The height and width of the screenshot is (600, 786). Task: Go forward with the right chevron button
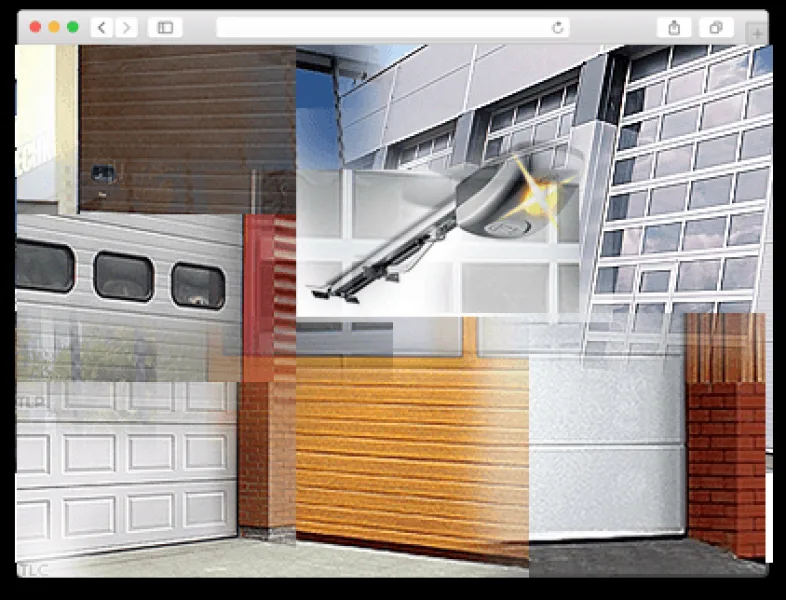pyautogui.click(x=126, y=28)
